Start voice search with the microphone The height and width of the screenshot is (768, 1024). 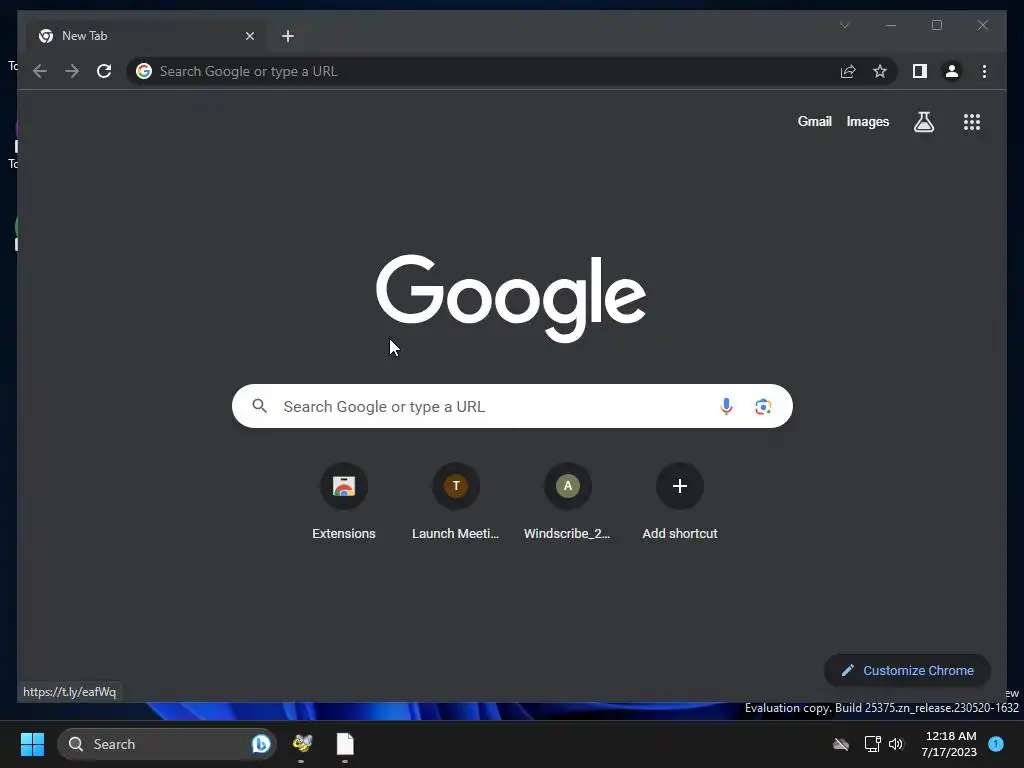click(x=726, y=406)
